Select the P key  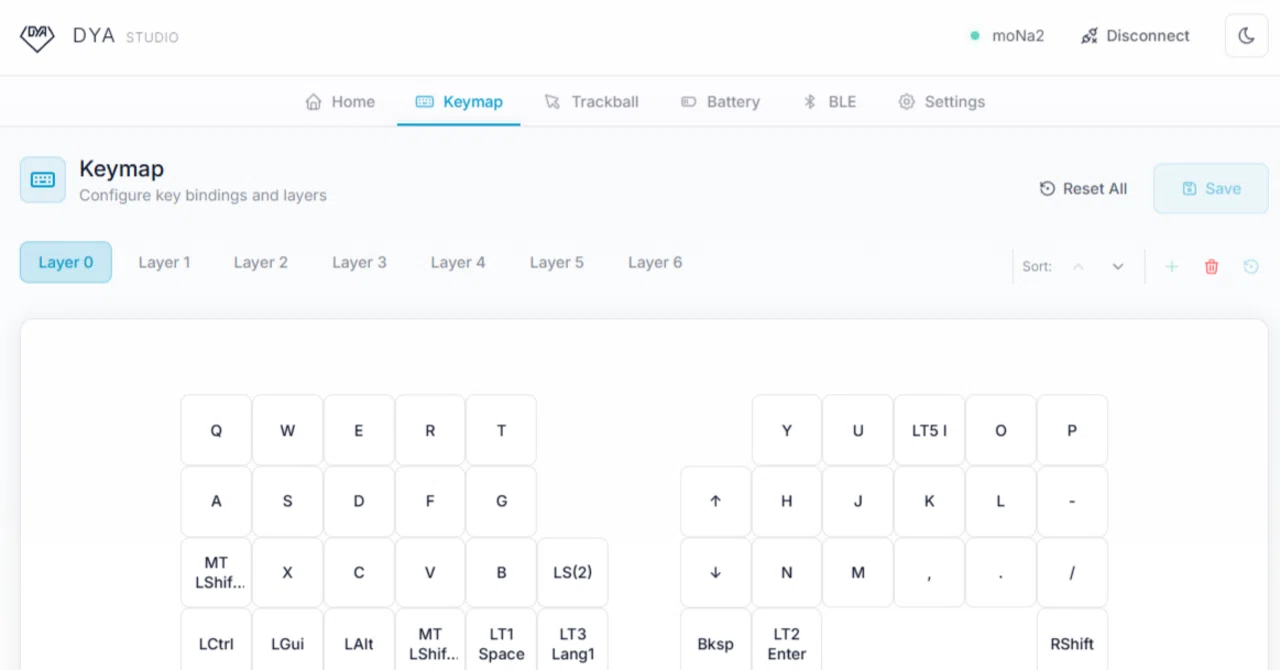point(1072,430)
